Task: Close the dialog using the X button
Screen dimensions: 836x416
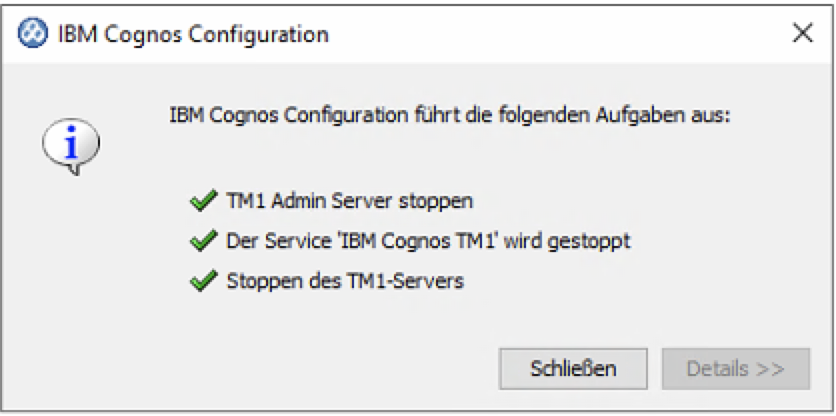Action: pyautogui.click(x=801, y=34)
